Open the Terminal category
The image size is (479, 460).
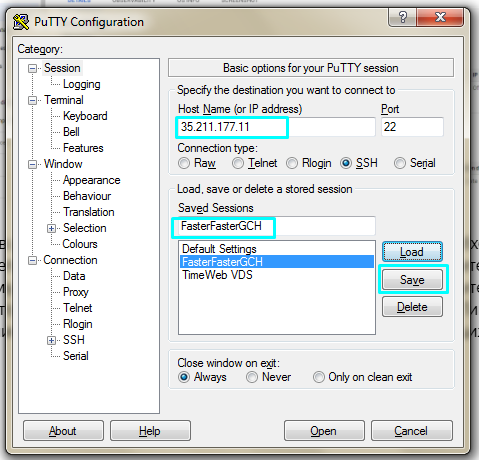64,100
